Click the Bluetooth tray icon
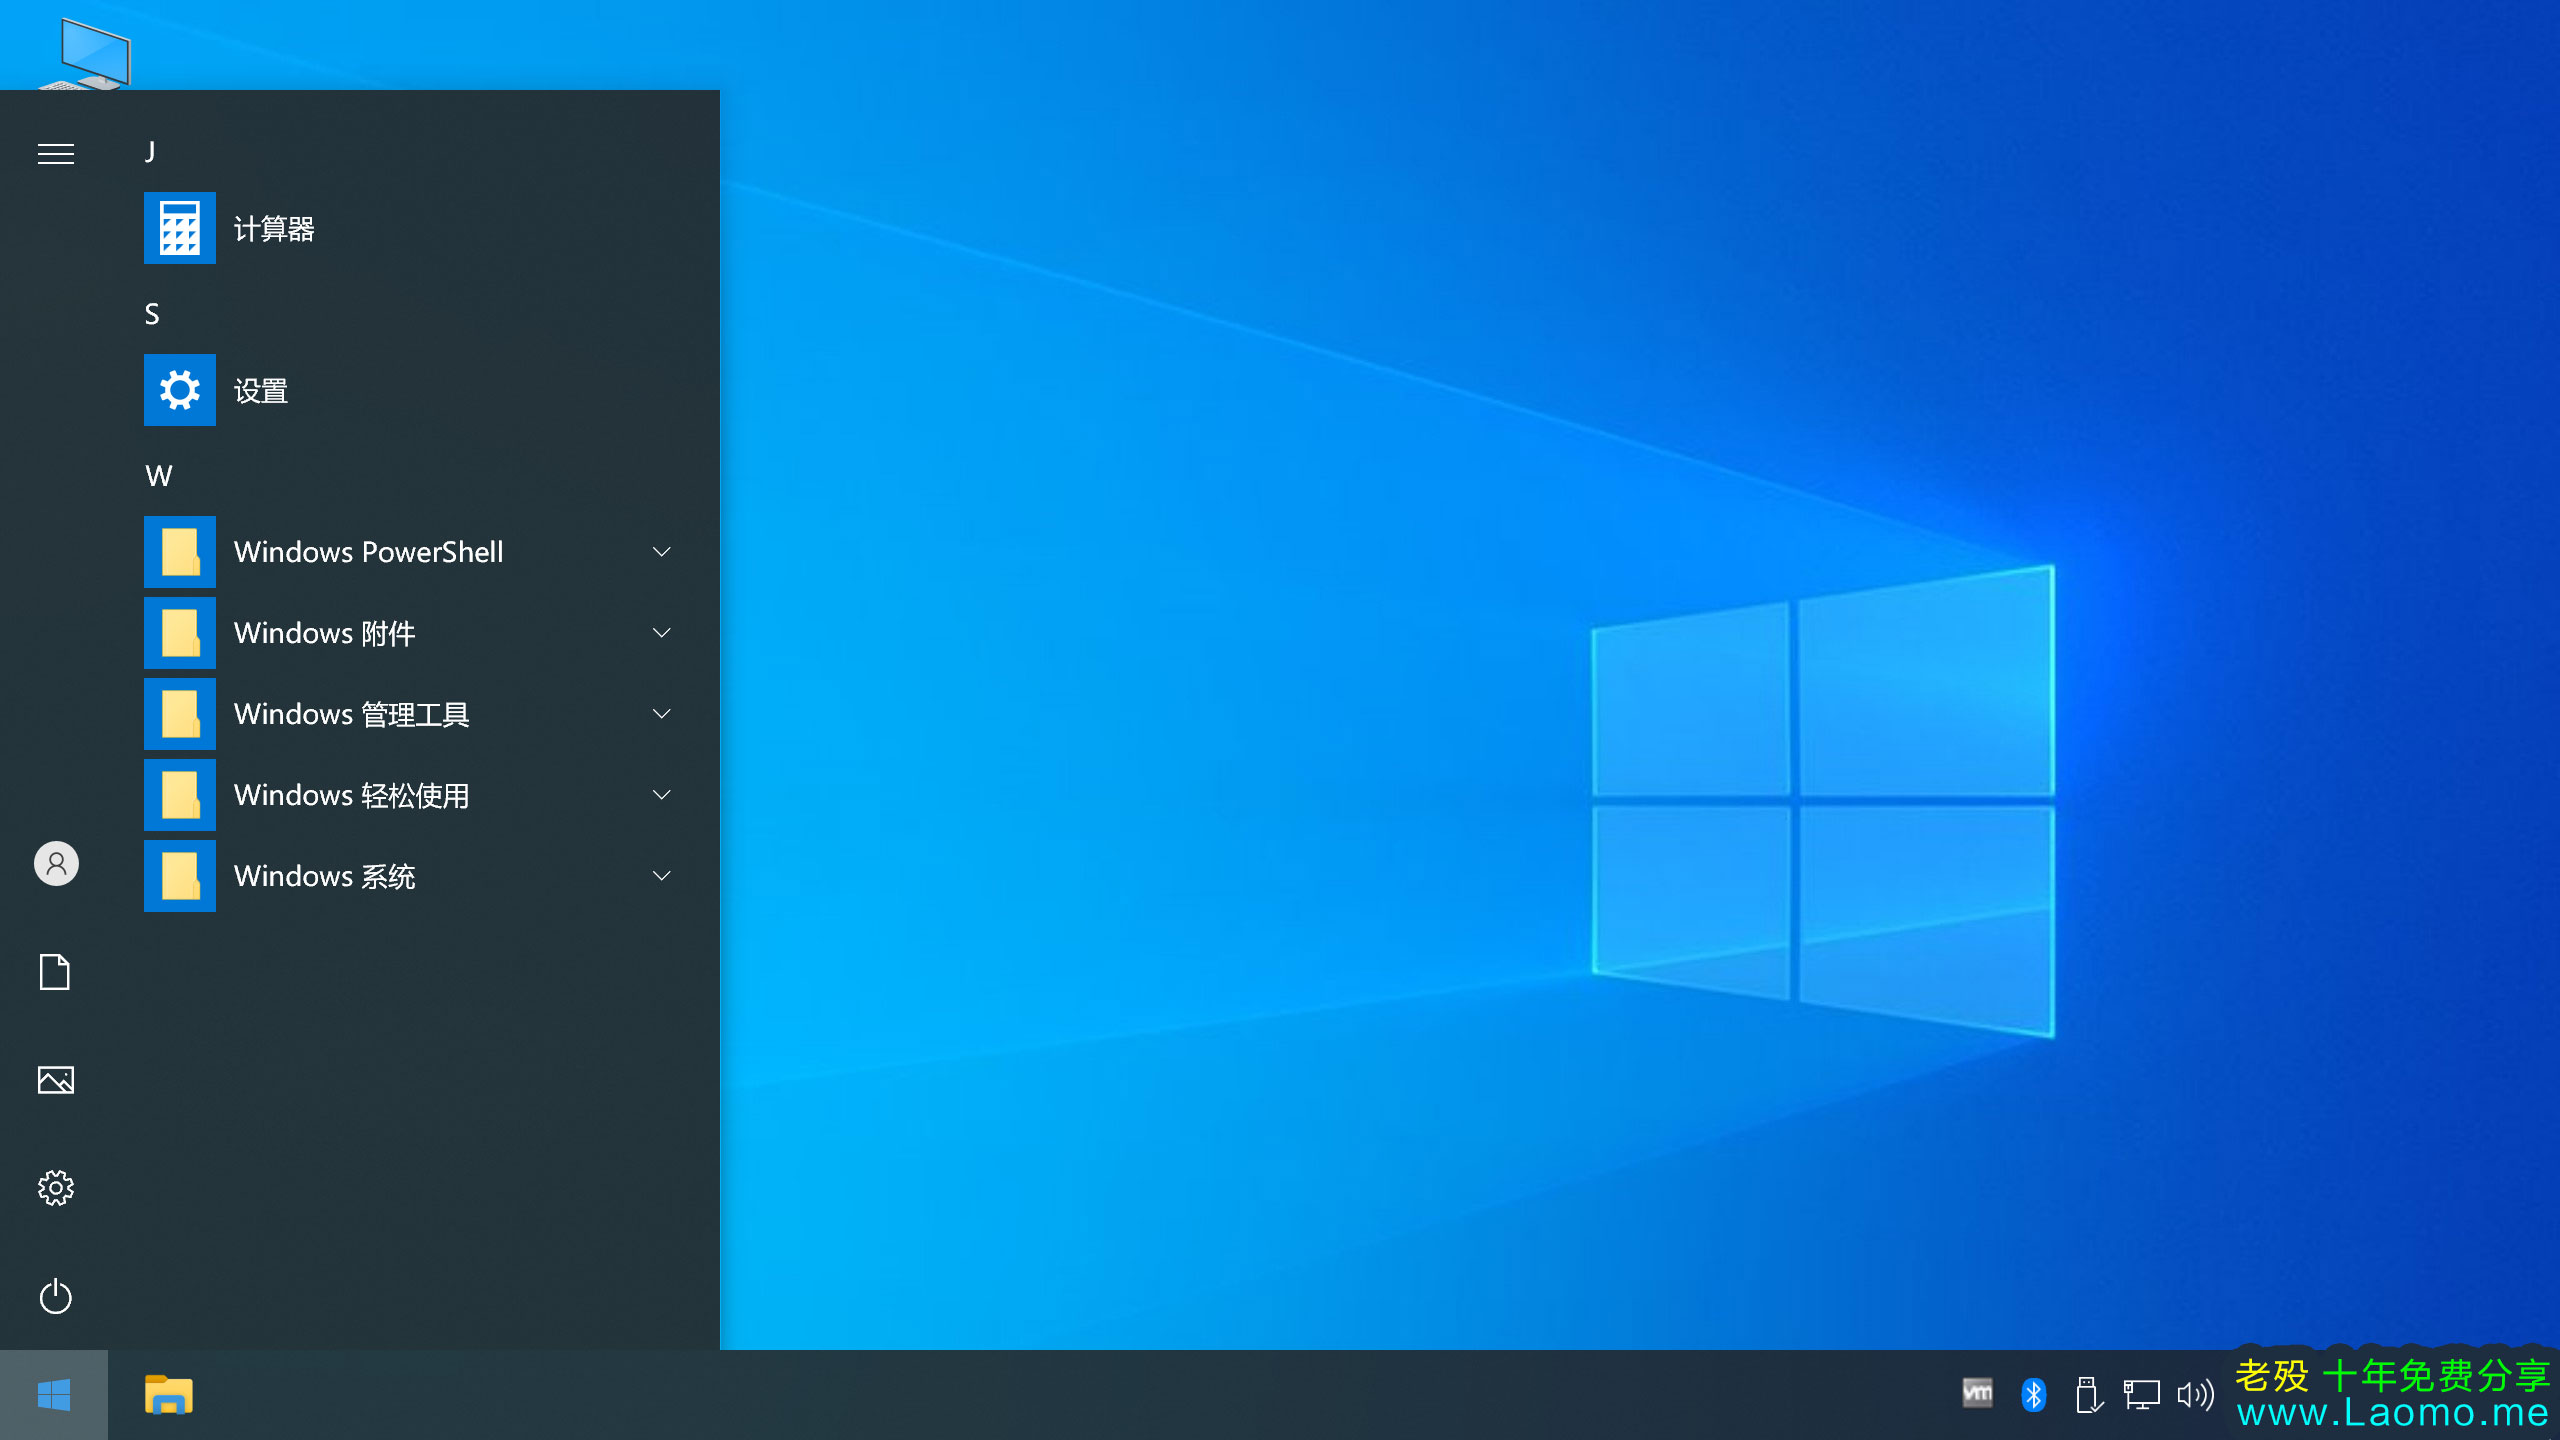The width and height of the screenshot is (2560, 1440). click(x=2034, y=1395)
